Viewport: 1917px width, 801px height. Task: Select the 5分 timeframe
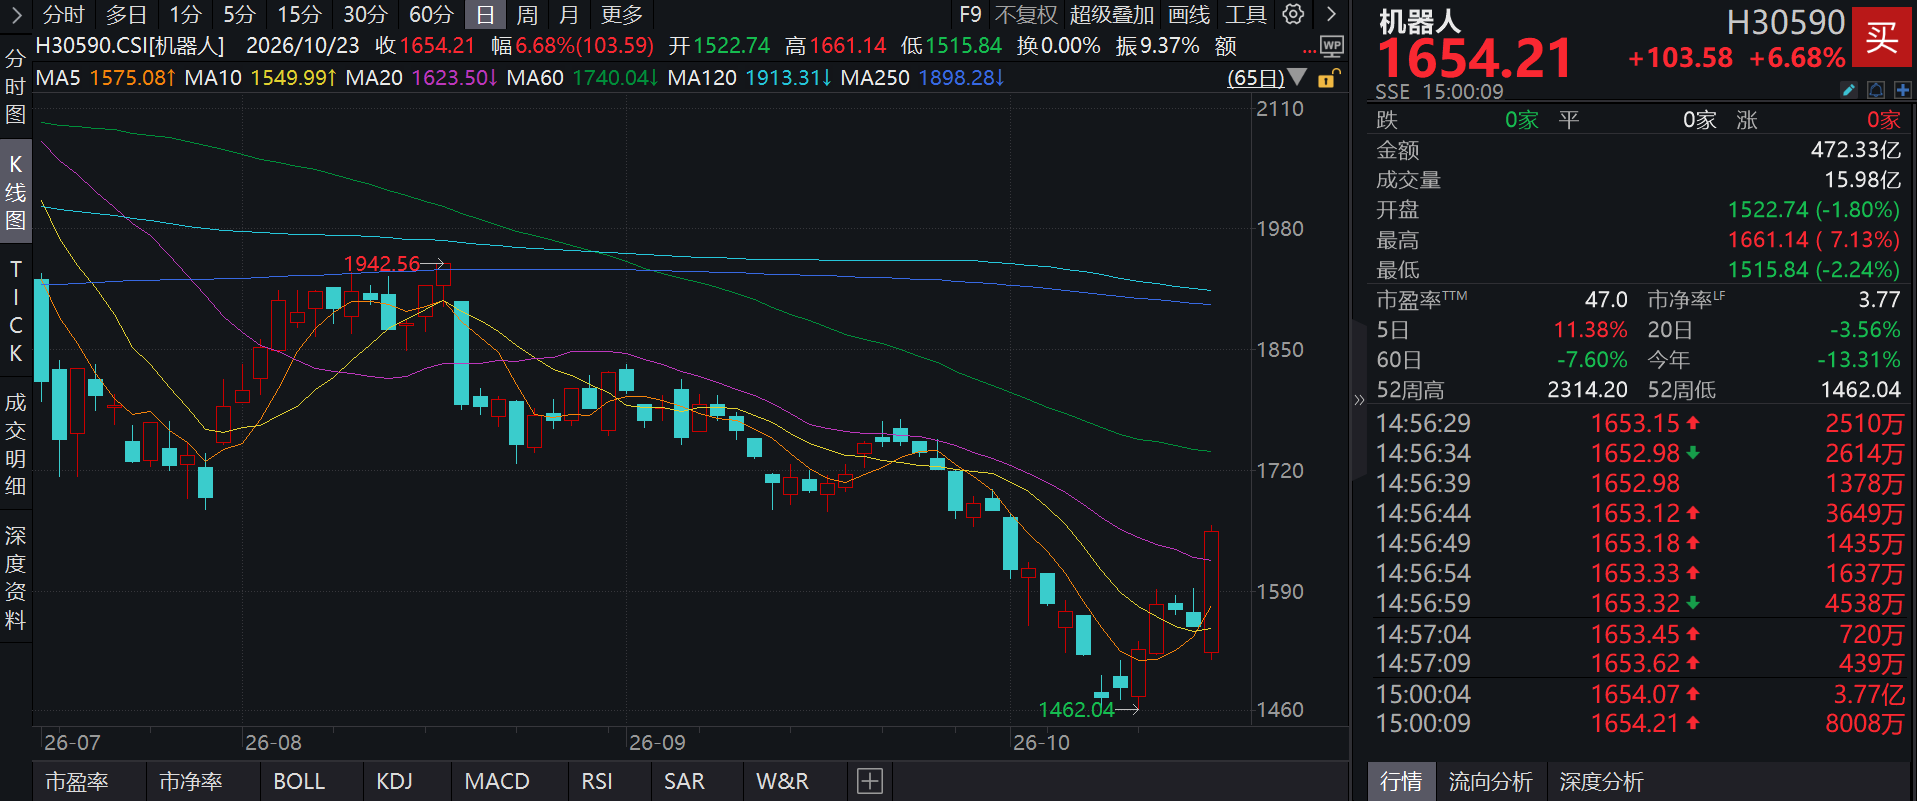coord(239,15)
